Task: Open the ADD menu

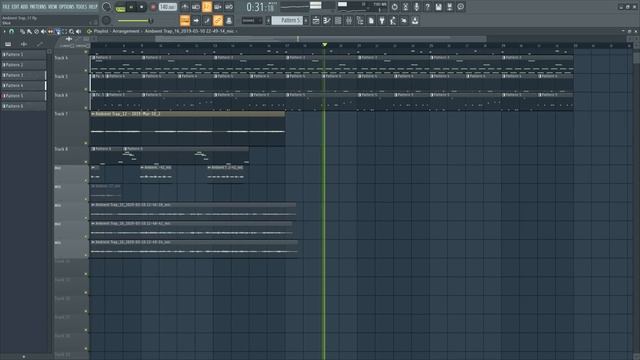Action: pos(24,7)
